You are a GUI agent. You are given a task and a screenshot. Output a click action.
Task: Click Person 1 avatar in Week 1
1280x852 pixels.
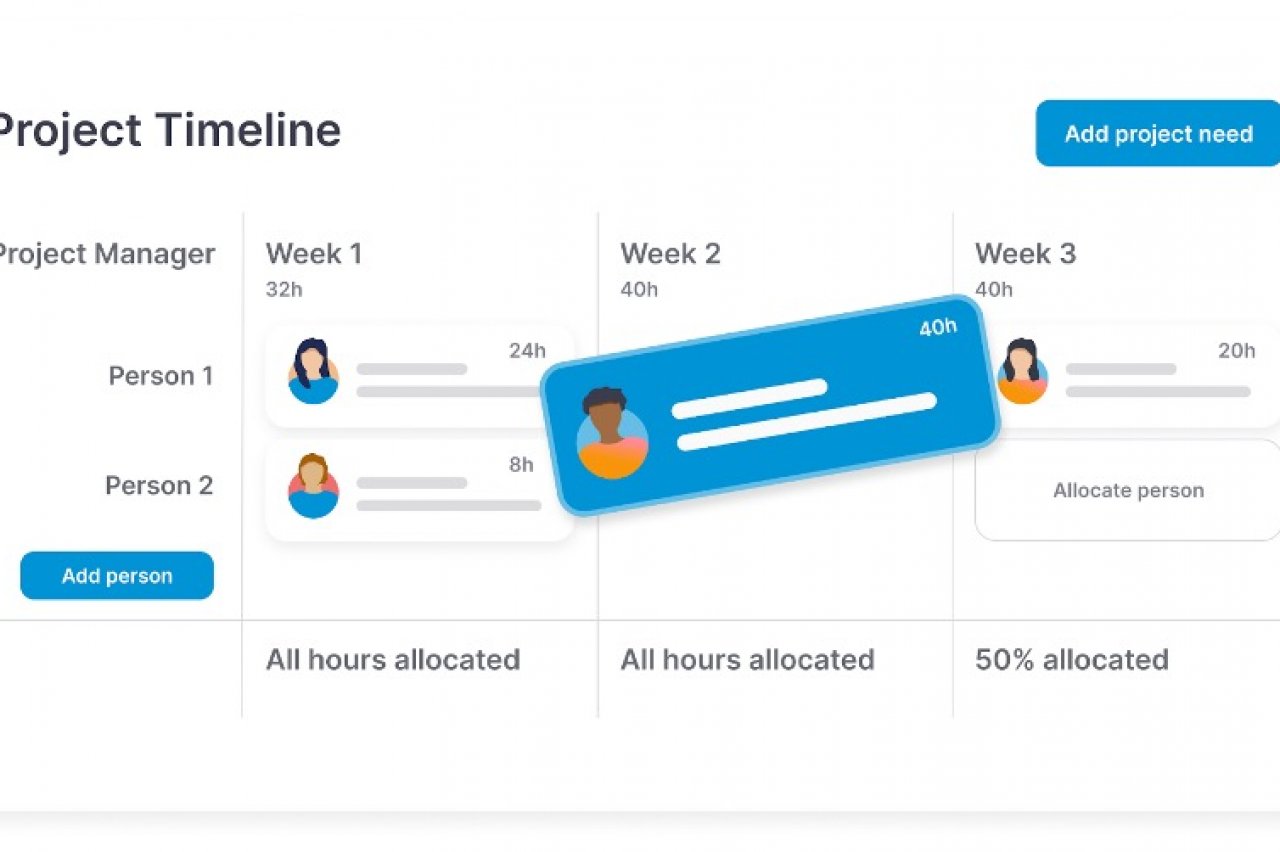[313, 372]
